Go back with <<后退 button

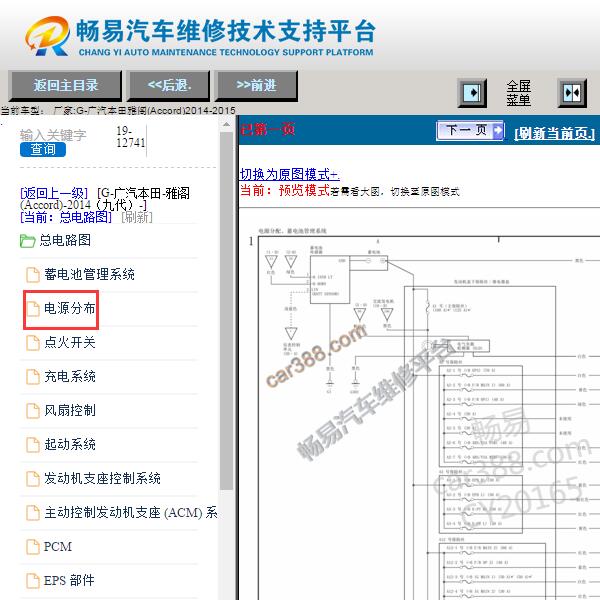point(169,85)
